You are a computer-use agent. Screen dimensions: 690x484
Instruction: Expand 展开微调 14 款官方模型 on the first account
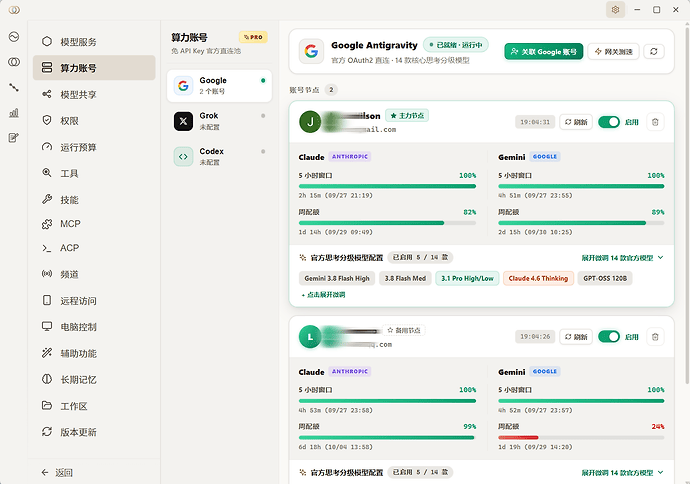[622, 258]
